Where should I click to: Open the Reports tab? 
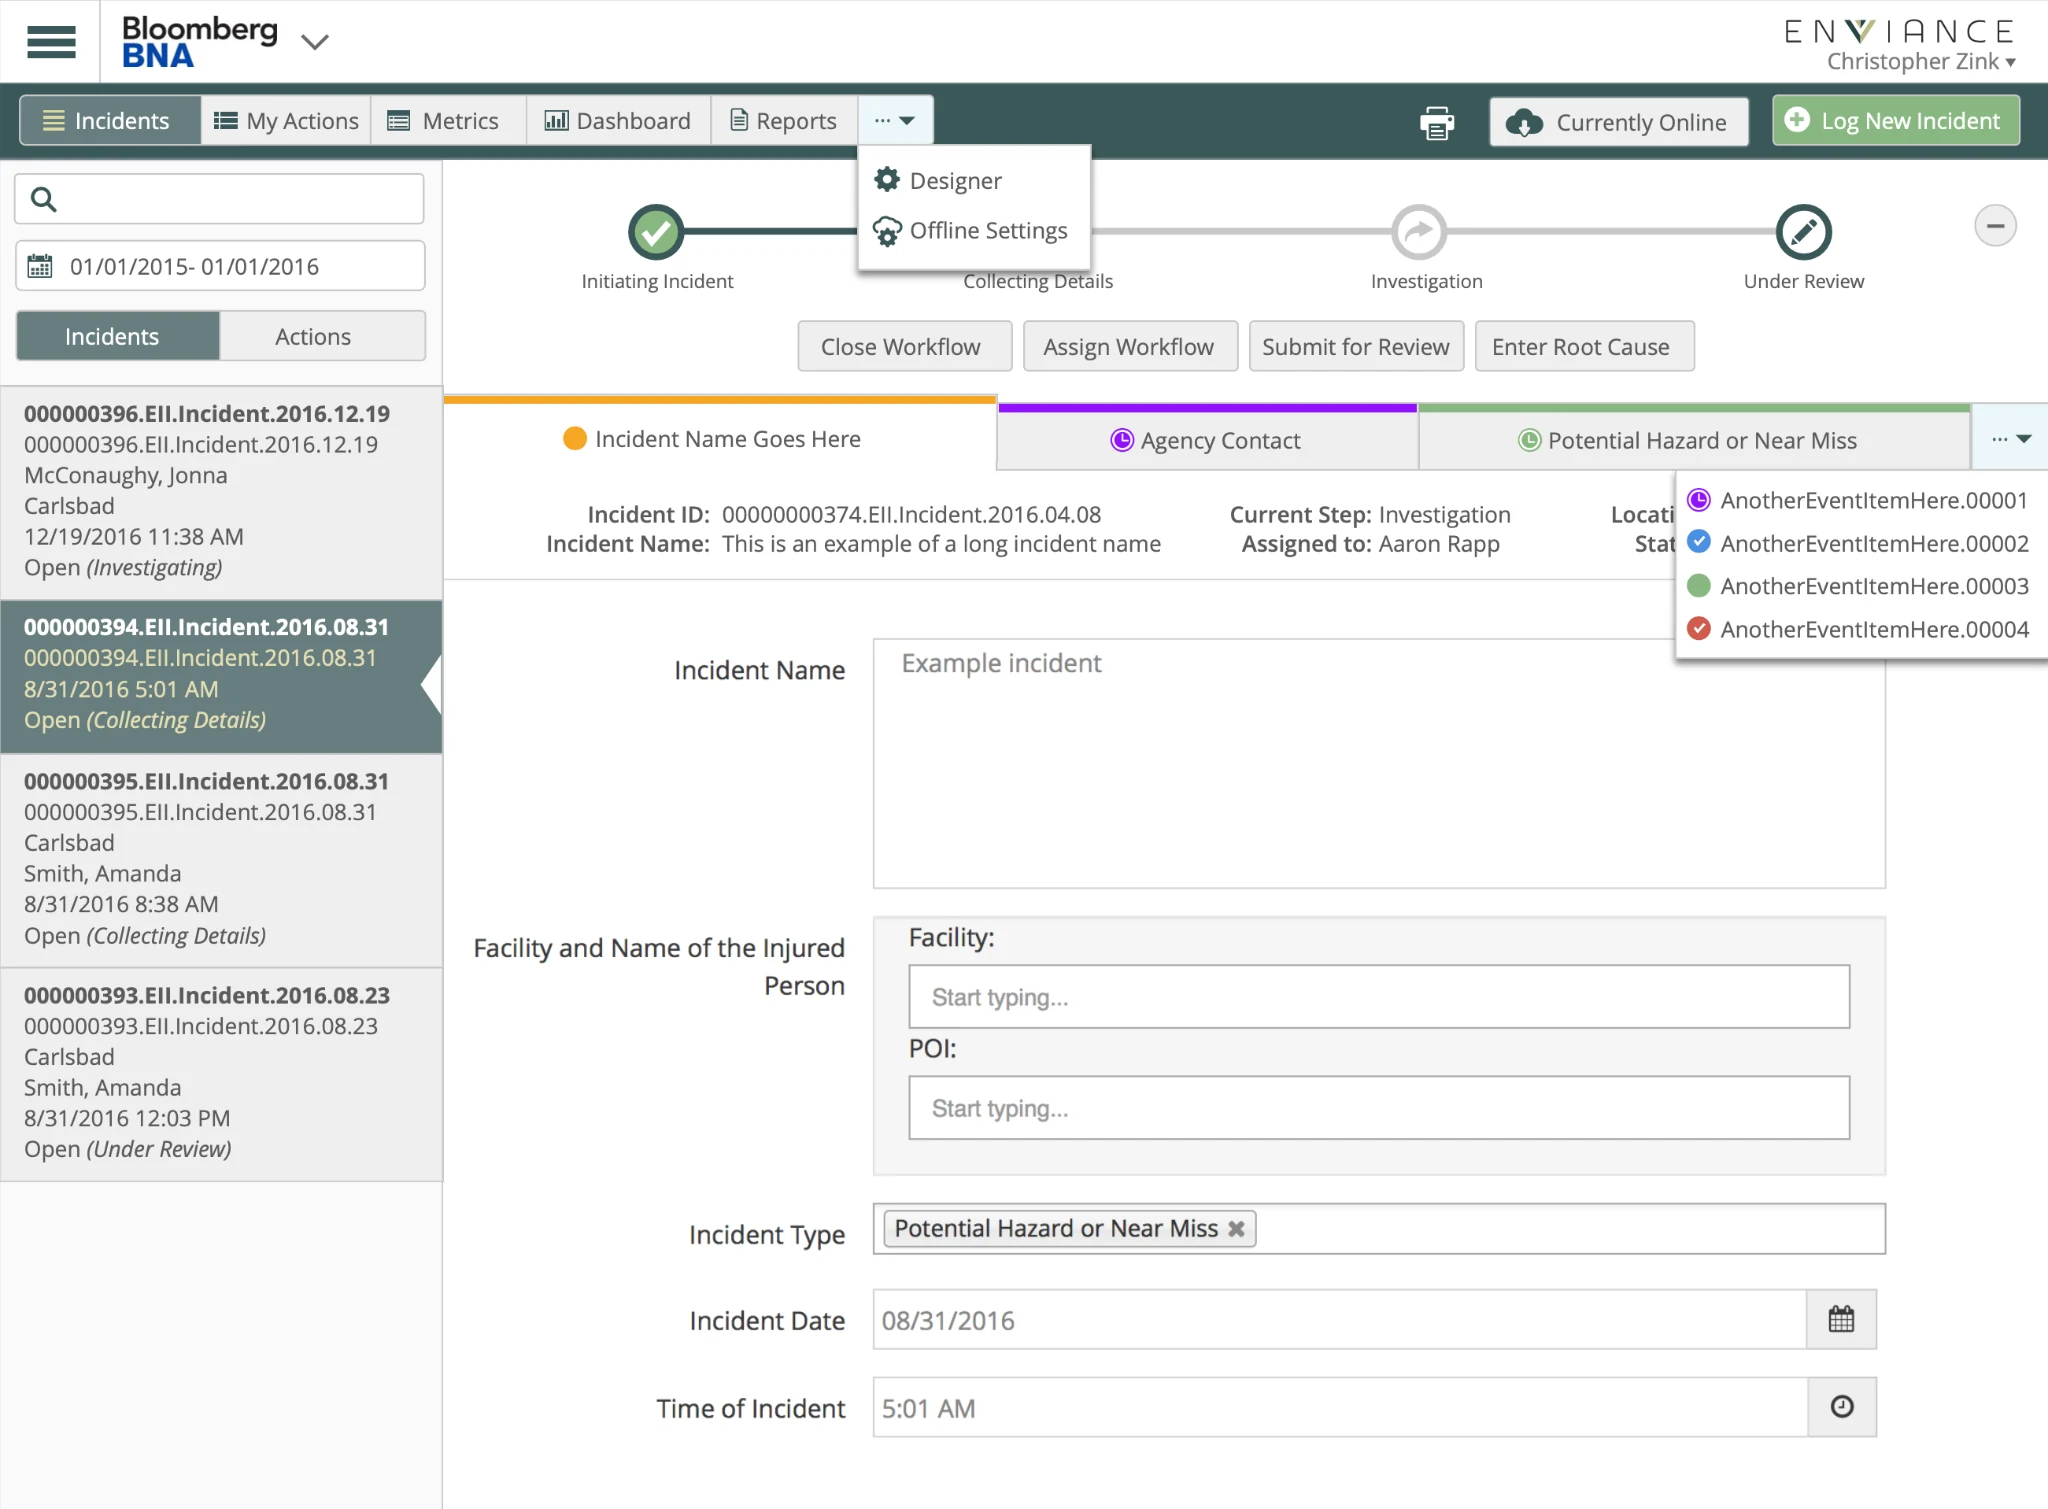pos(784,121)
